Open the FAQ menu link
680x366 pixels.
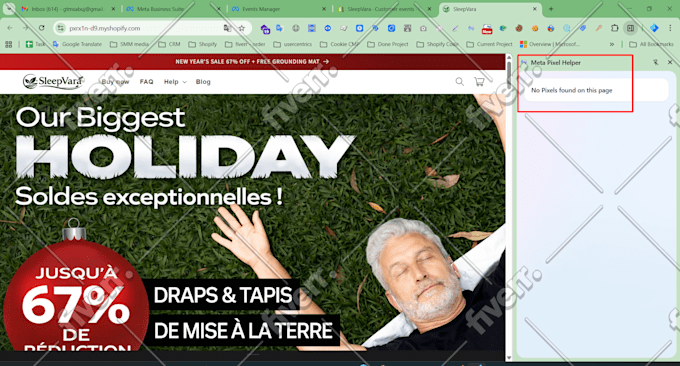tap(147, 82)
